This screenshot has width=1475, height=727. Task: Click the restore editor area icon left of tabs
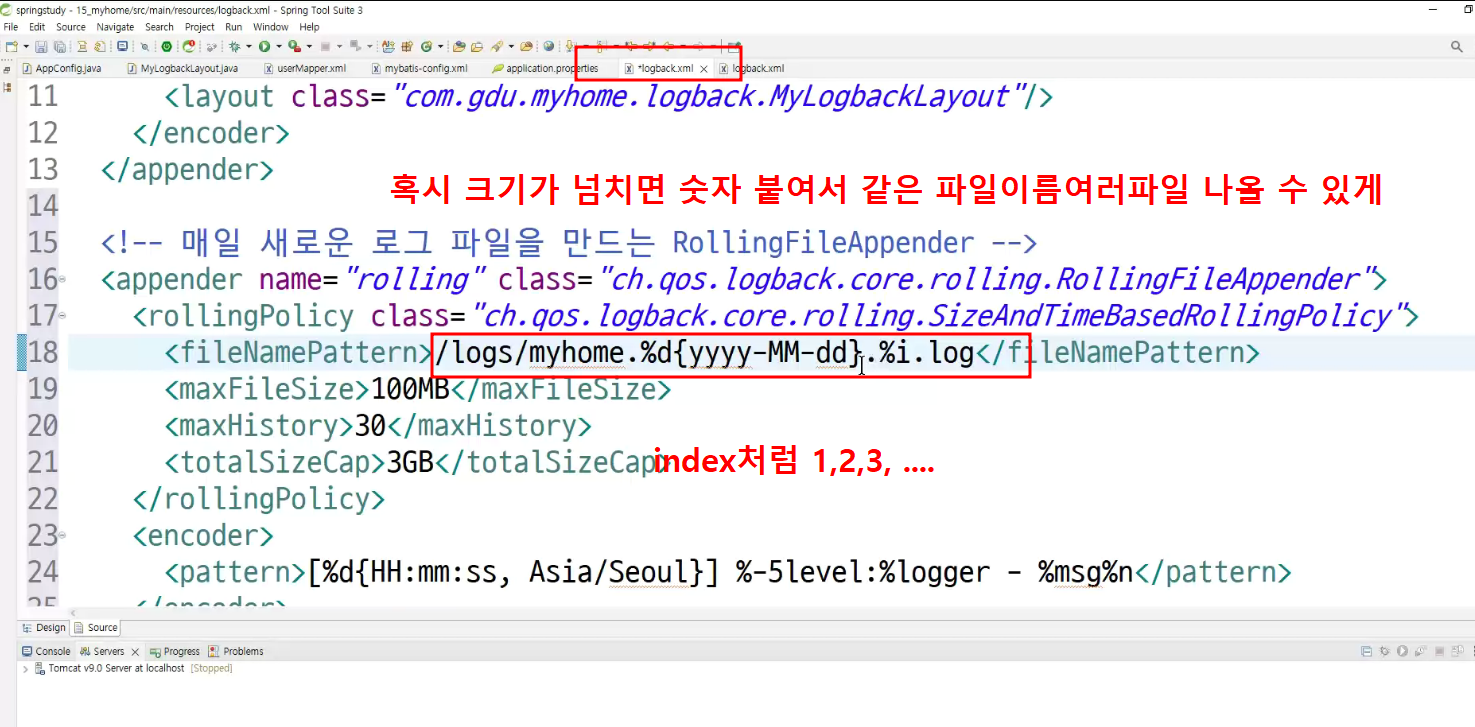pos(7,69)
